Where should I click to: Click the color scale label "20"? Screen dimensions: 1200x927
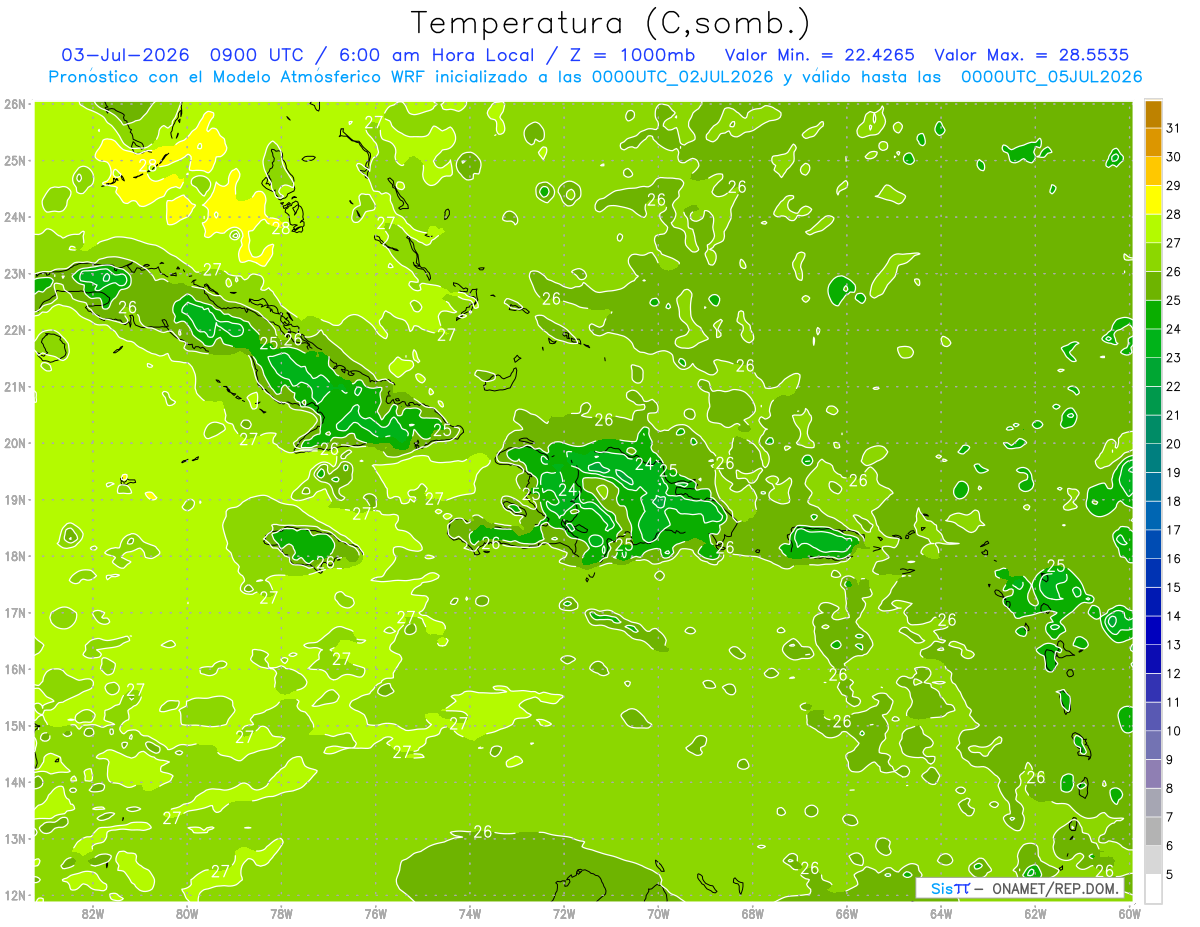coord(1173,444)
